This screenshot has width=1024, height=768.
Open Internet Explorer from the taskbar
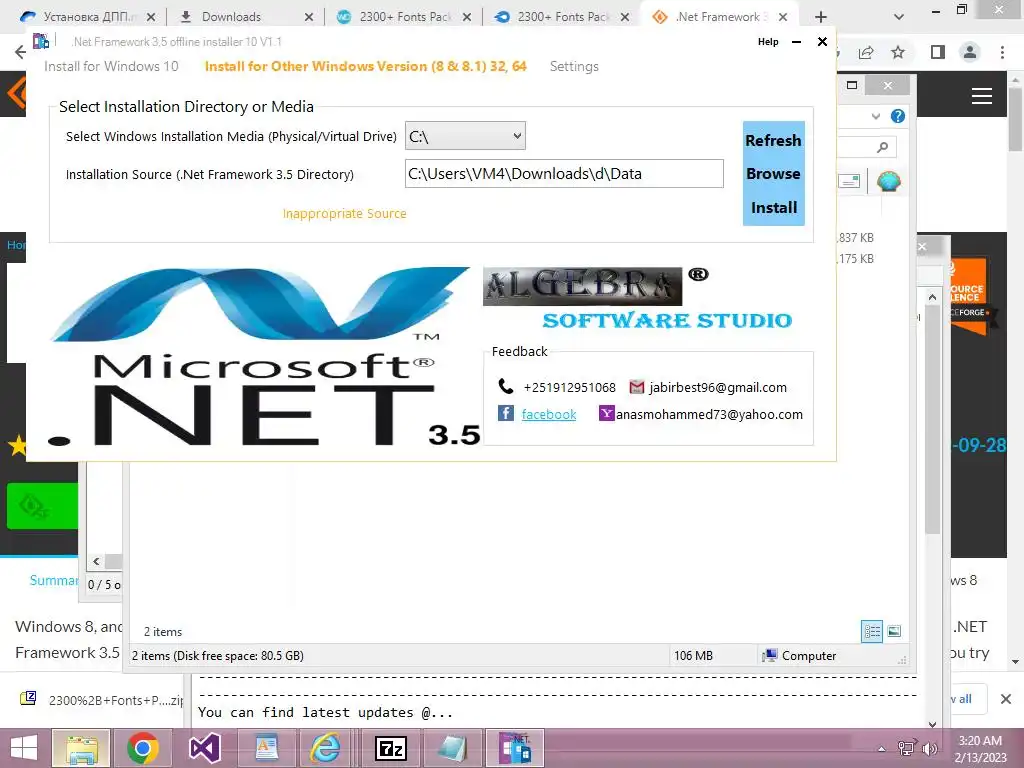coord(325,748)
